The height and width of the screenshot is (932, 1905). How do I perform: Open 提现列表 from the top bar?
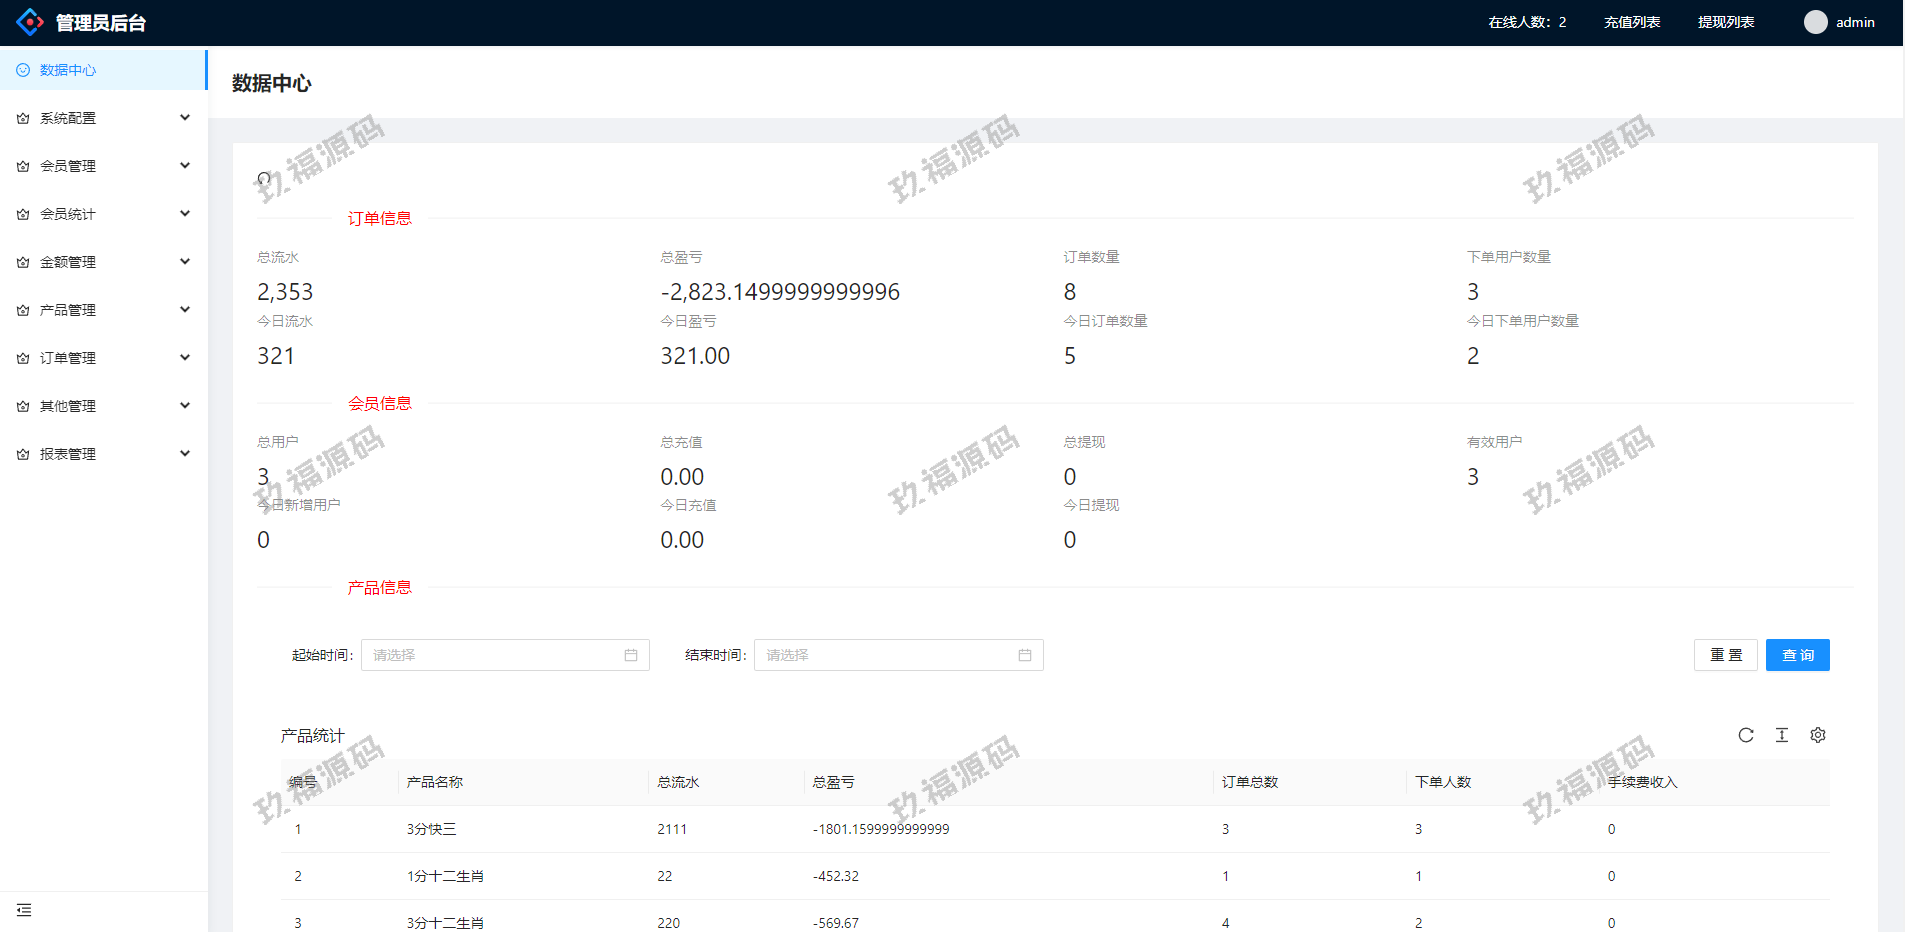tap(1726, 22)
